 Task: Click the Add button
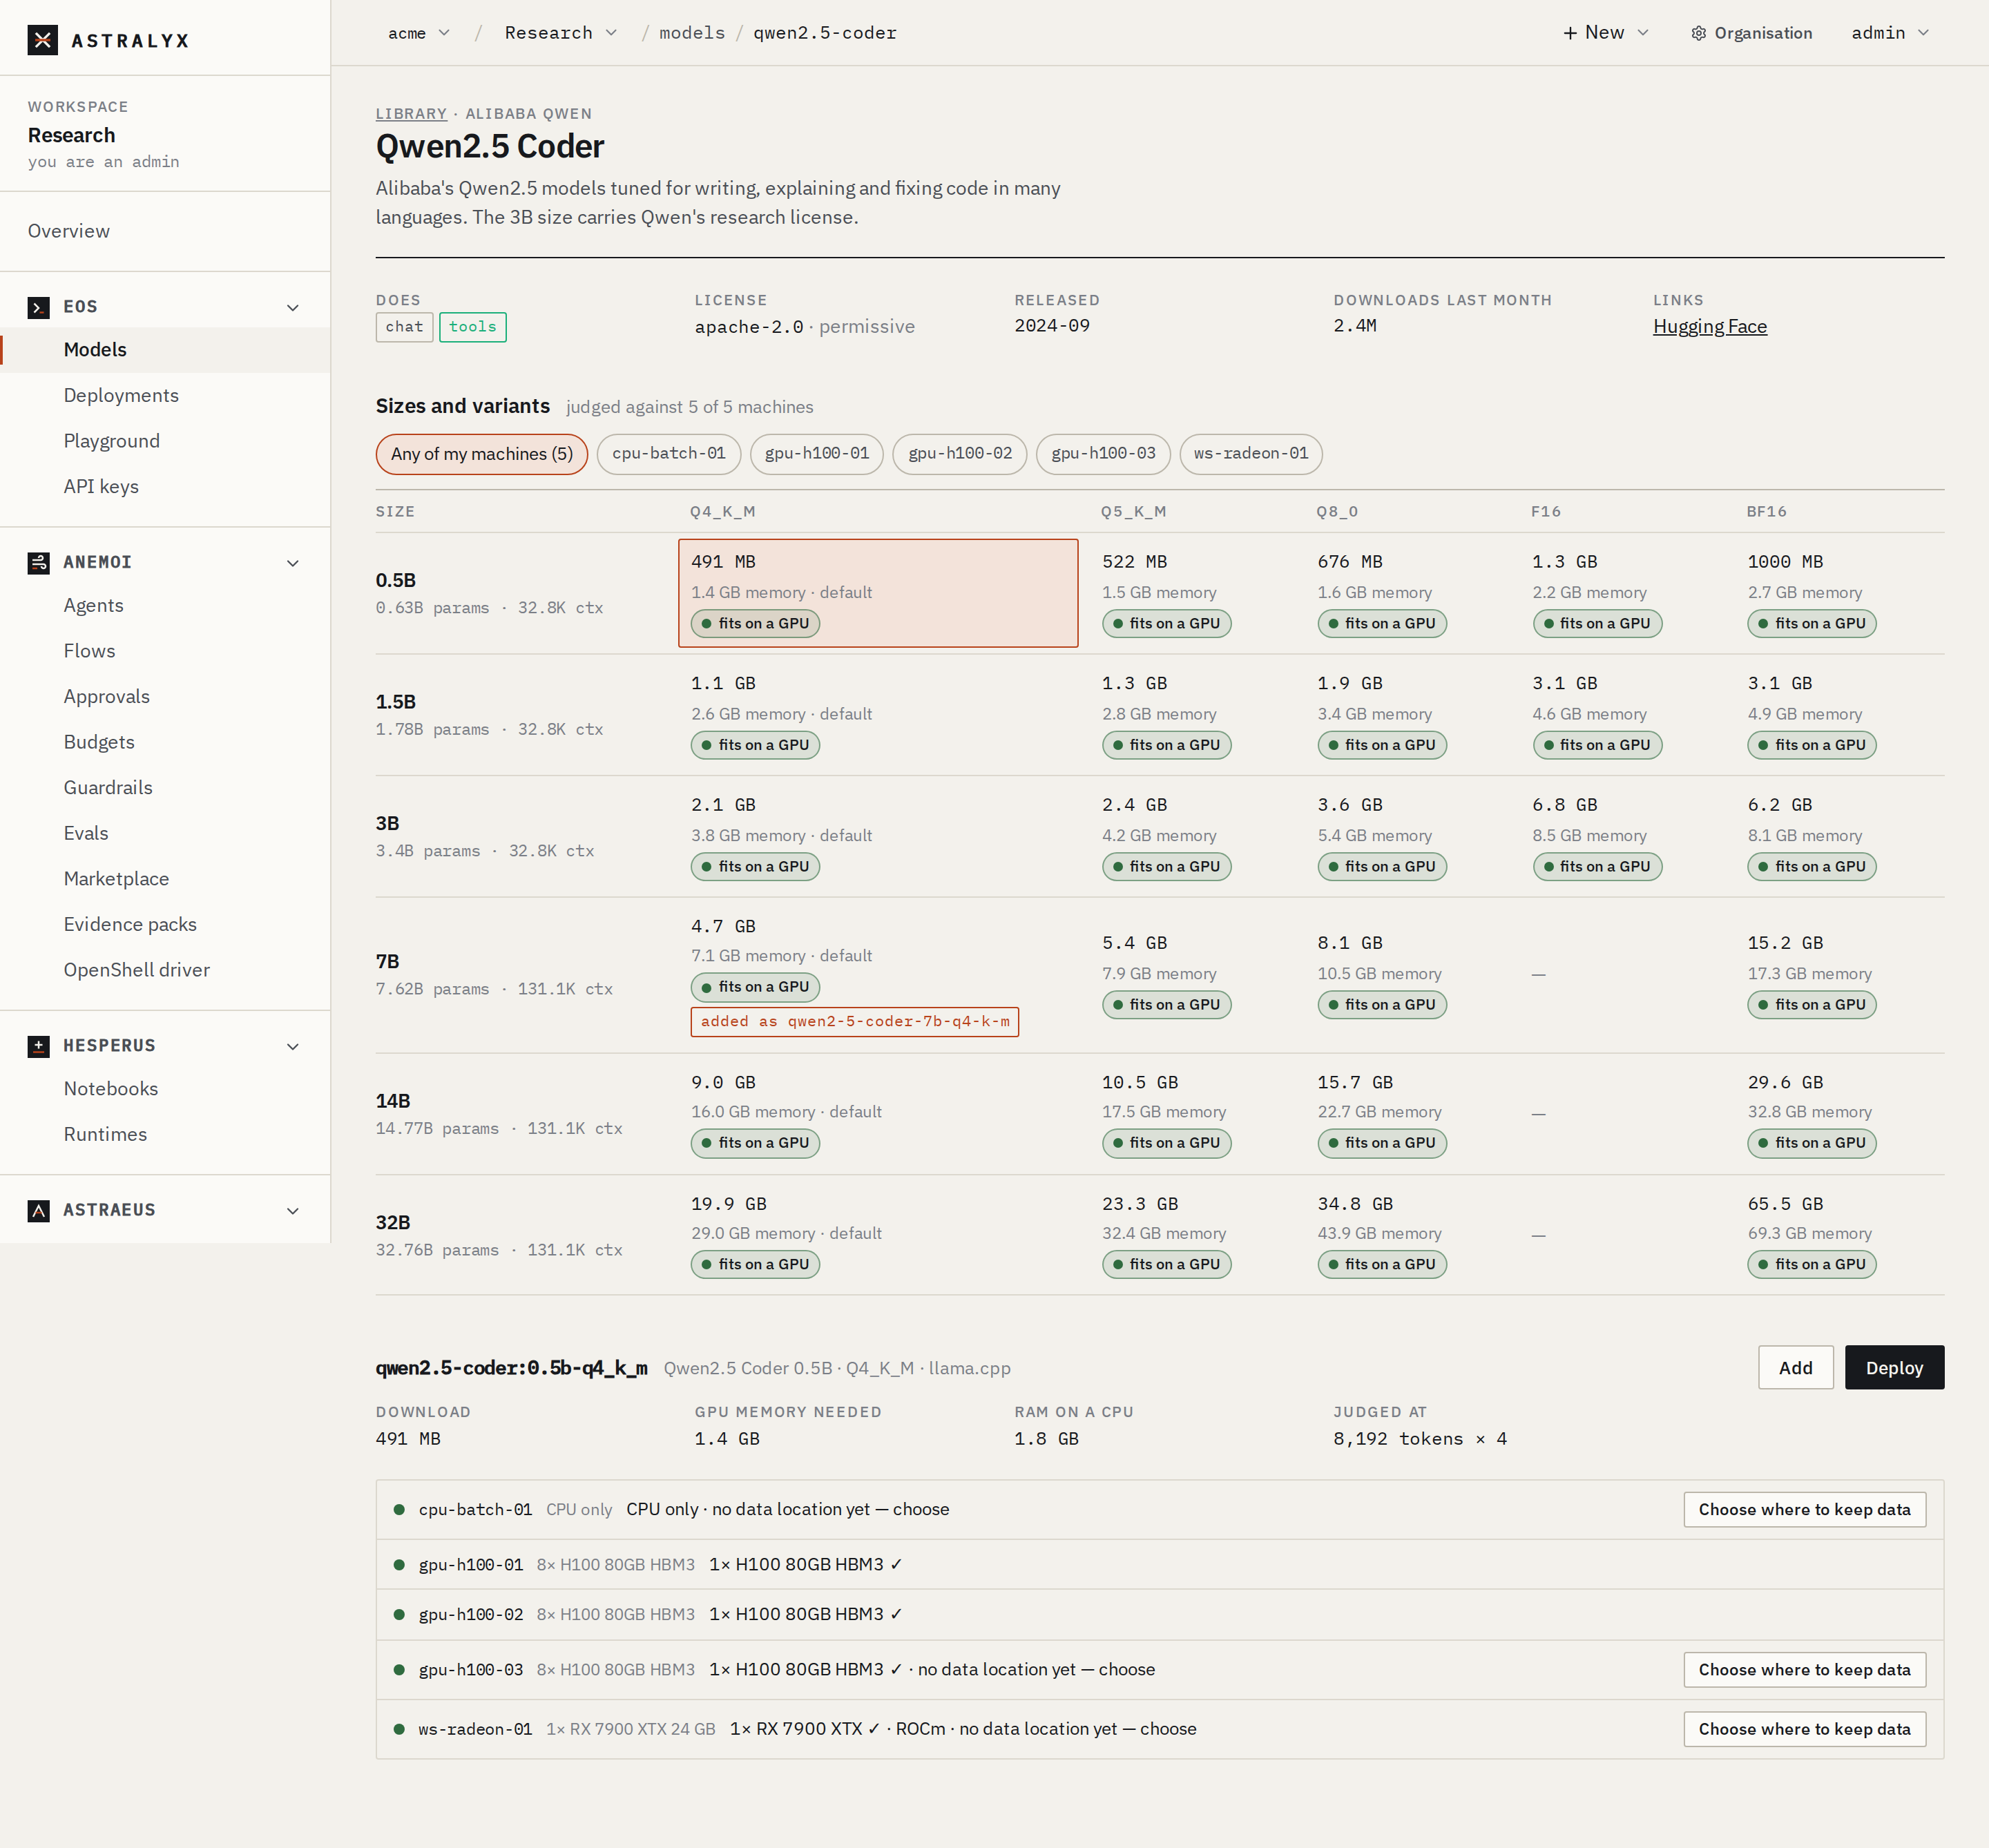[x=1795, y=1367]
